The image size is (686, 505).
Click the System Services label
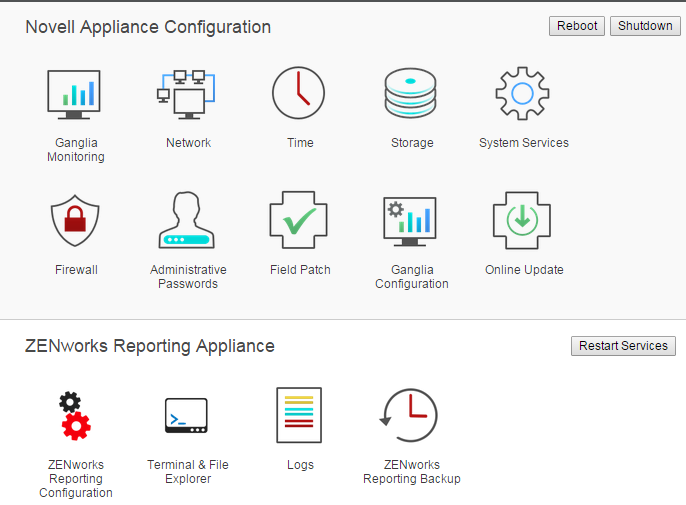pos(524,143)
